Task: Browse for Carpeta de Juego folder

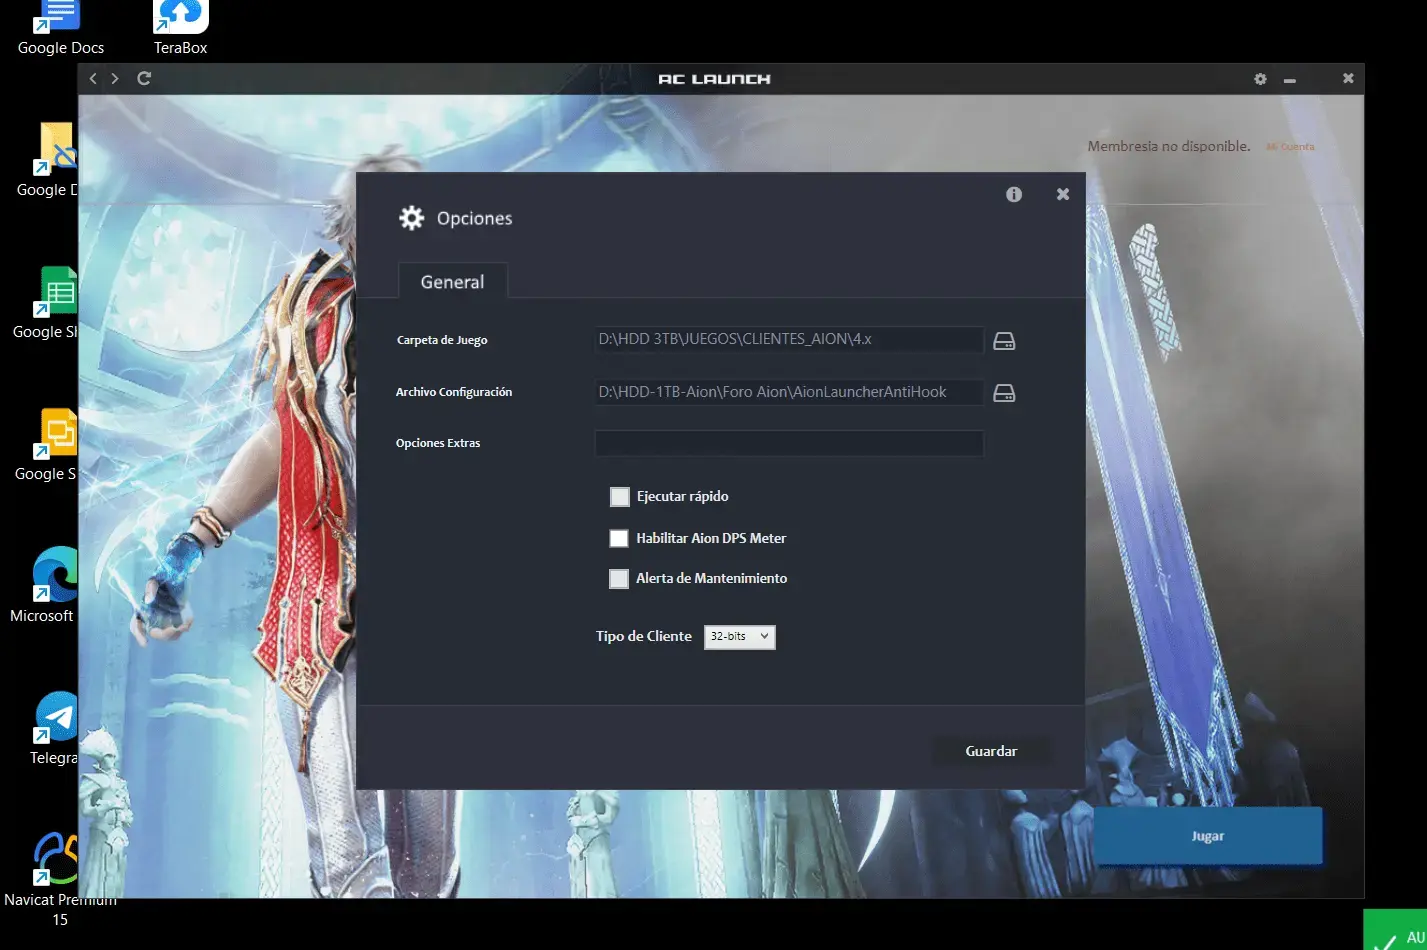Action: tap(1004, 341)
